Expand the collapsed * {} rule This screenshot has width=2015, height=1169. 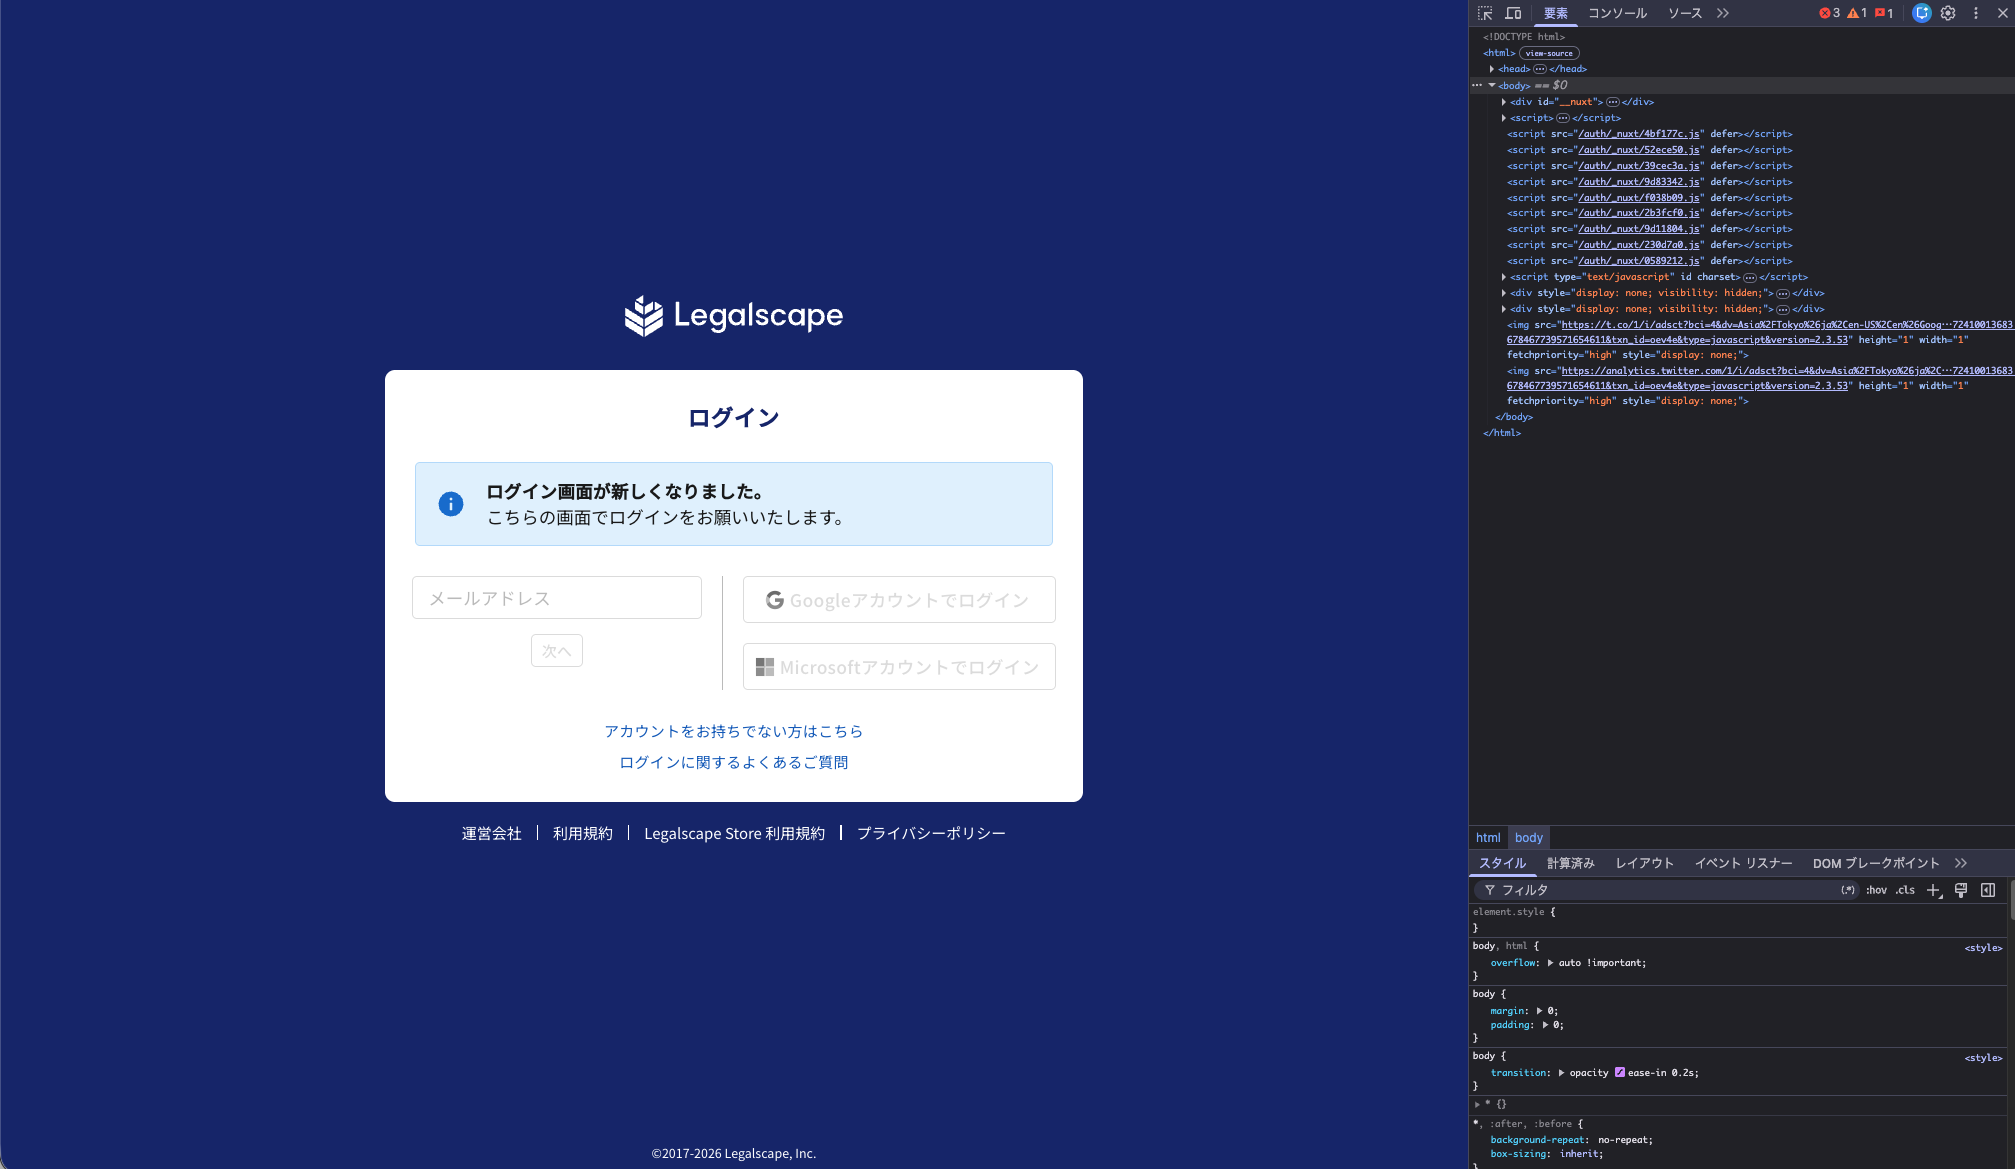1477,1105
